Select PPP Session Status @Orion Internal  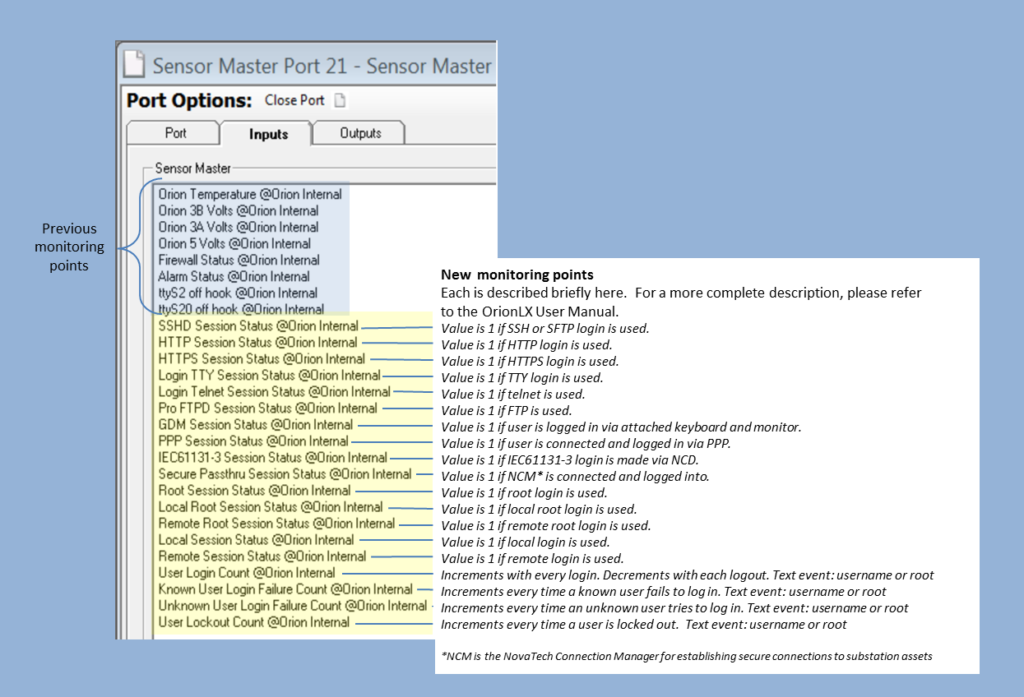click(x=253, y=441)
